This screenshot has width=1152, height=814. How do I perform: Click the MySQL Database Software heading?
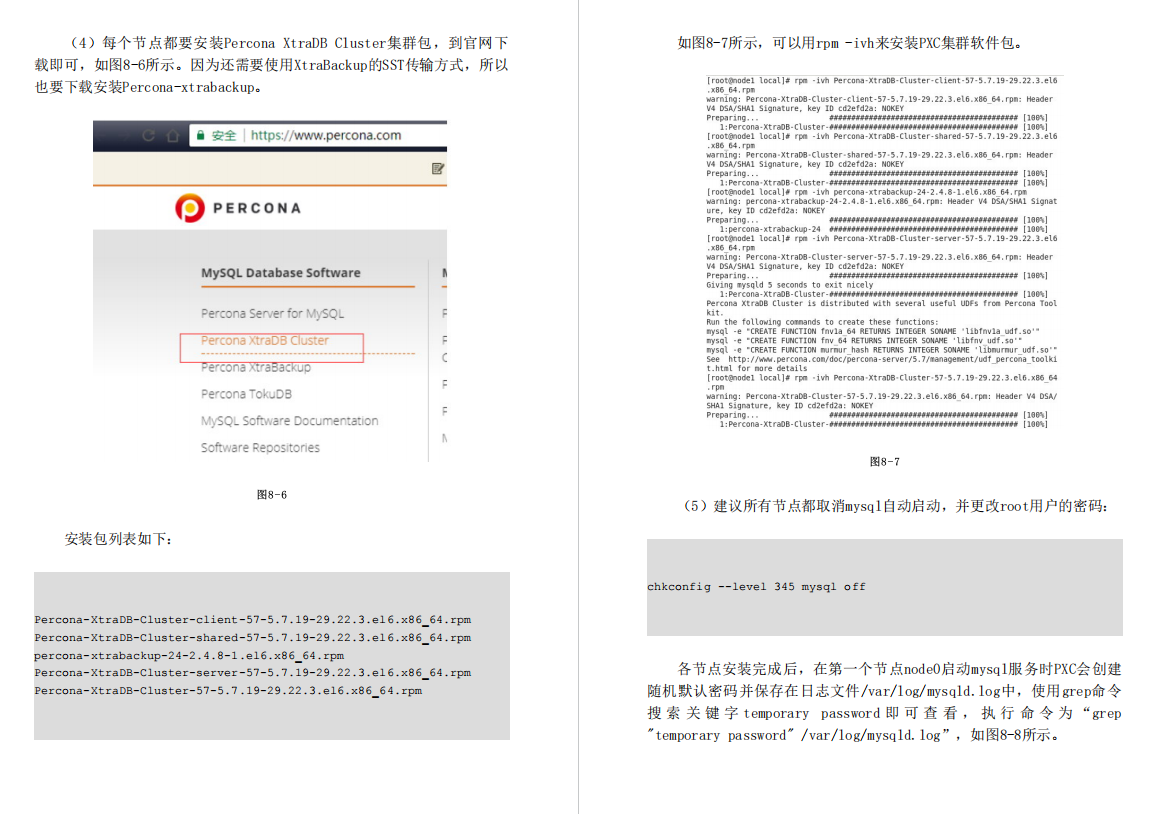pos(281,273)
